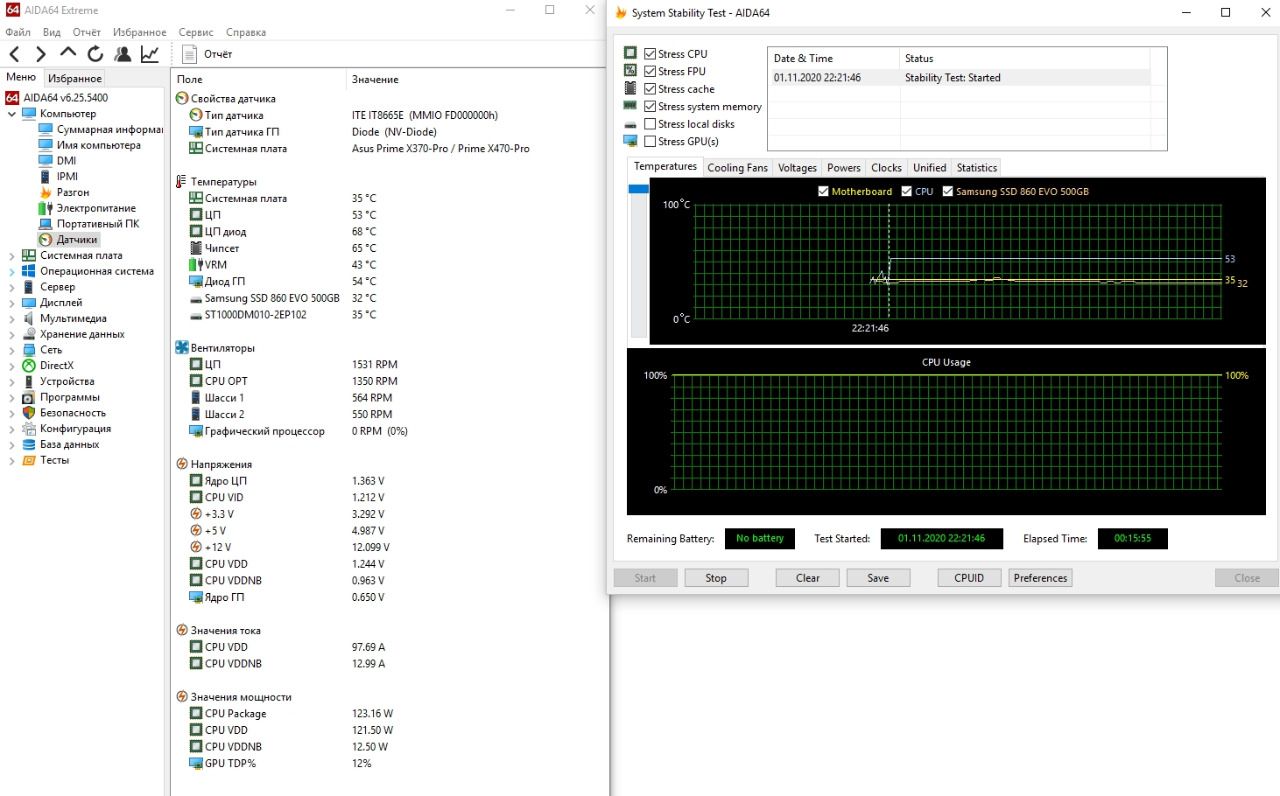Viewport: 1280px width, 796px height.
Task: Click the Clear button
Action: point(808,578)
